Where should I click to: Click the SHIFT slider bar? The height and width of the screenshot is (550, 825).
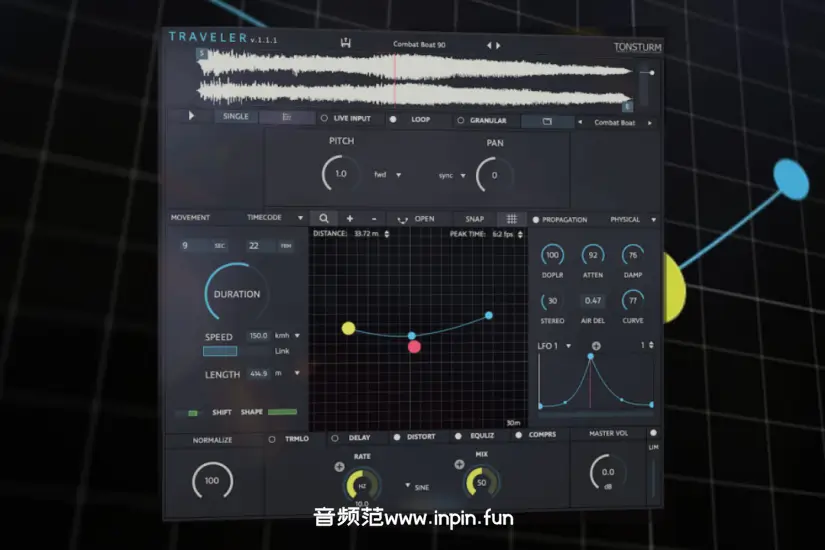(188, 413)
